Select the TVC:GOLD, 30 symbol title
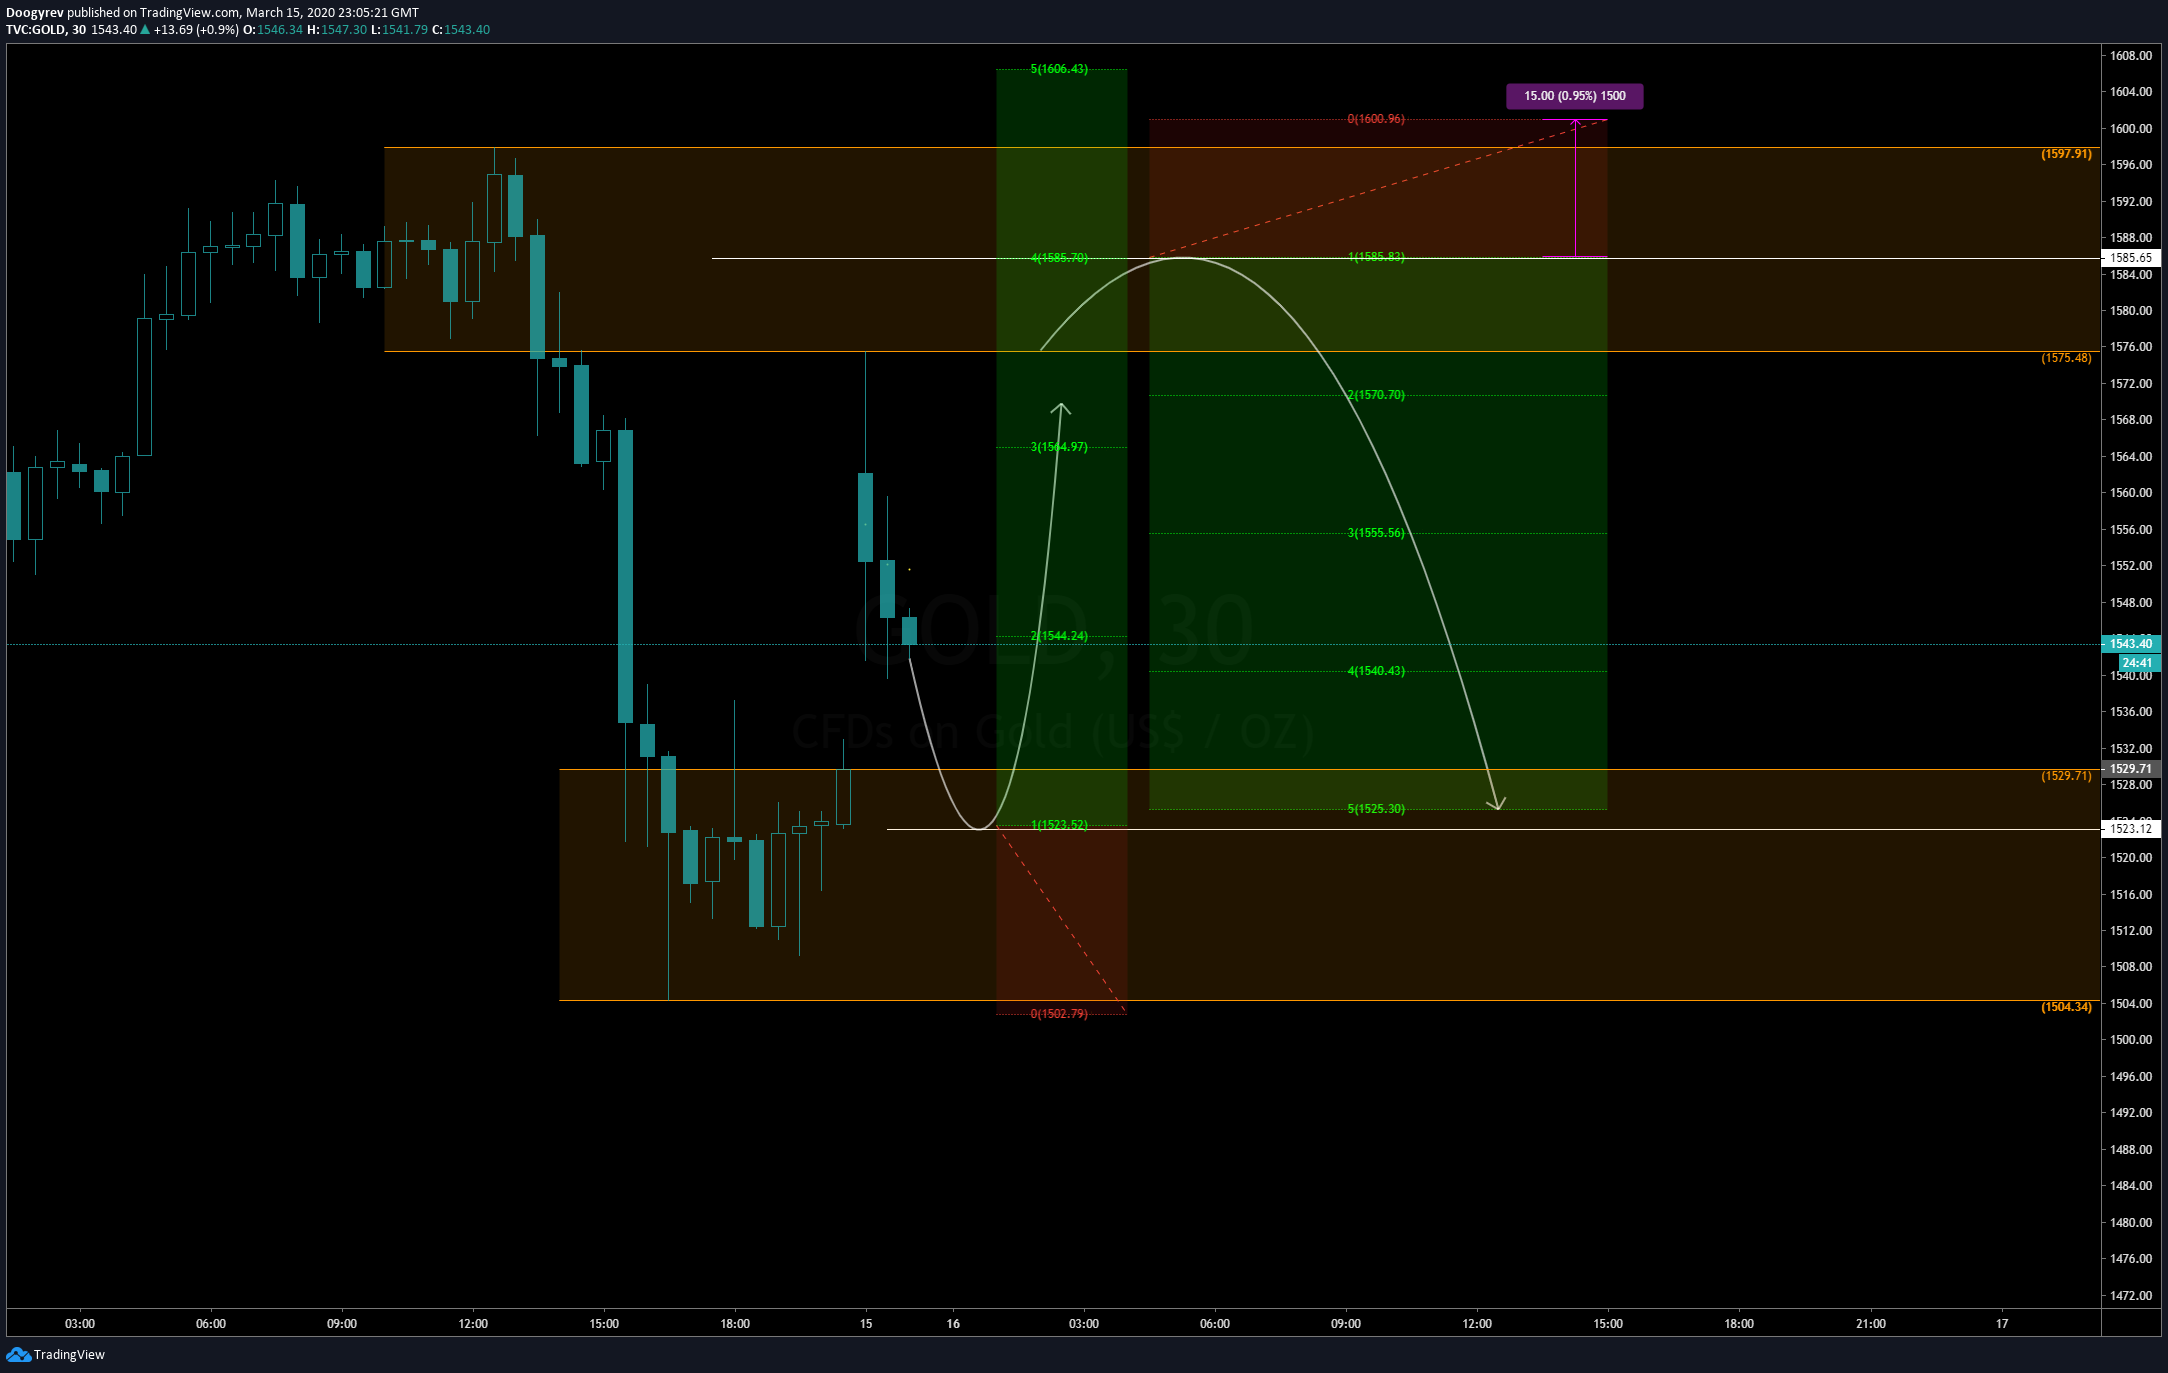2168x1373 pixels. click(46, 30)
